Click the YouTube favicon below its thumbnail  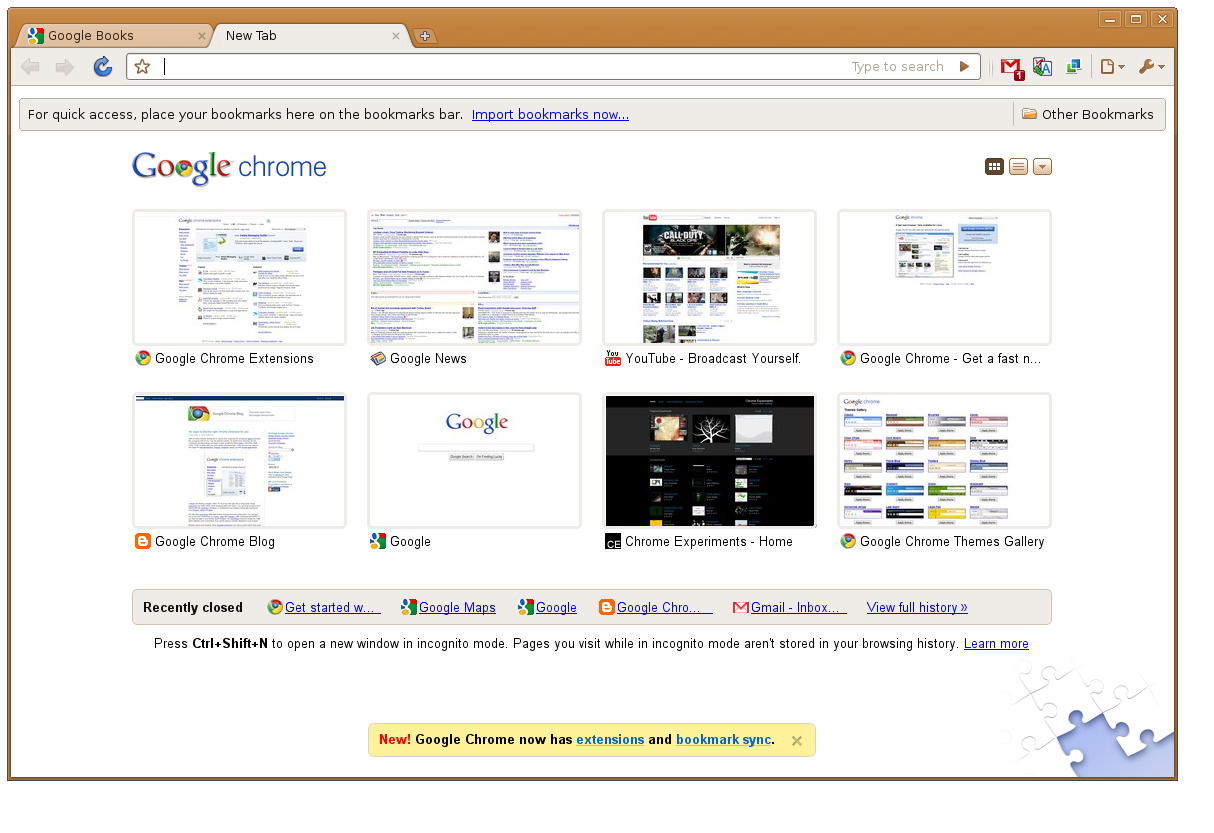tap(613, 358)
